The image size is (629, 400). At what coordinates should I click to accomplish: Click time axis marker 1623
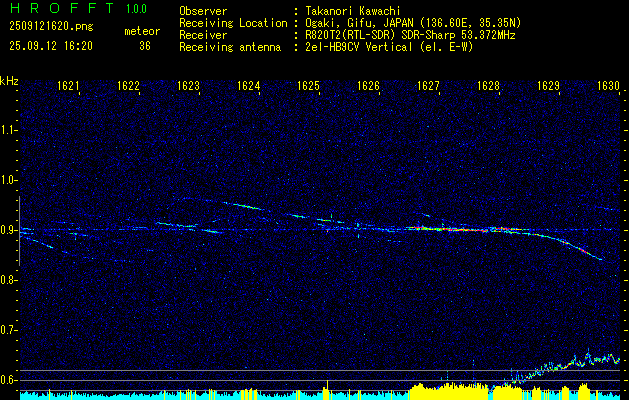click(188, 86)
